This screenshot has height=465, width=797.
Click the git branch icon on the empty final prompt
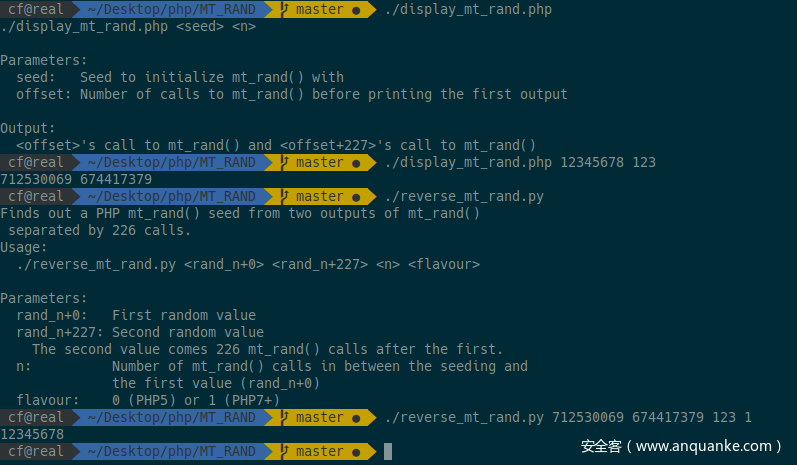pos(285,451)
